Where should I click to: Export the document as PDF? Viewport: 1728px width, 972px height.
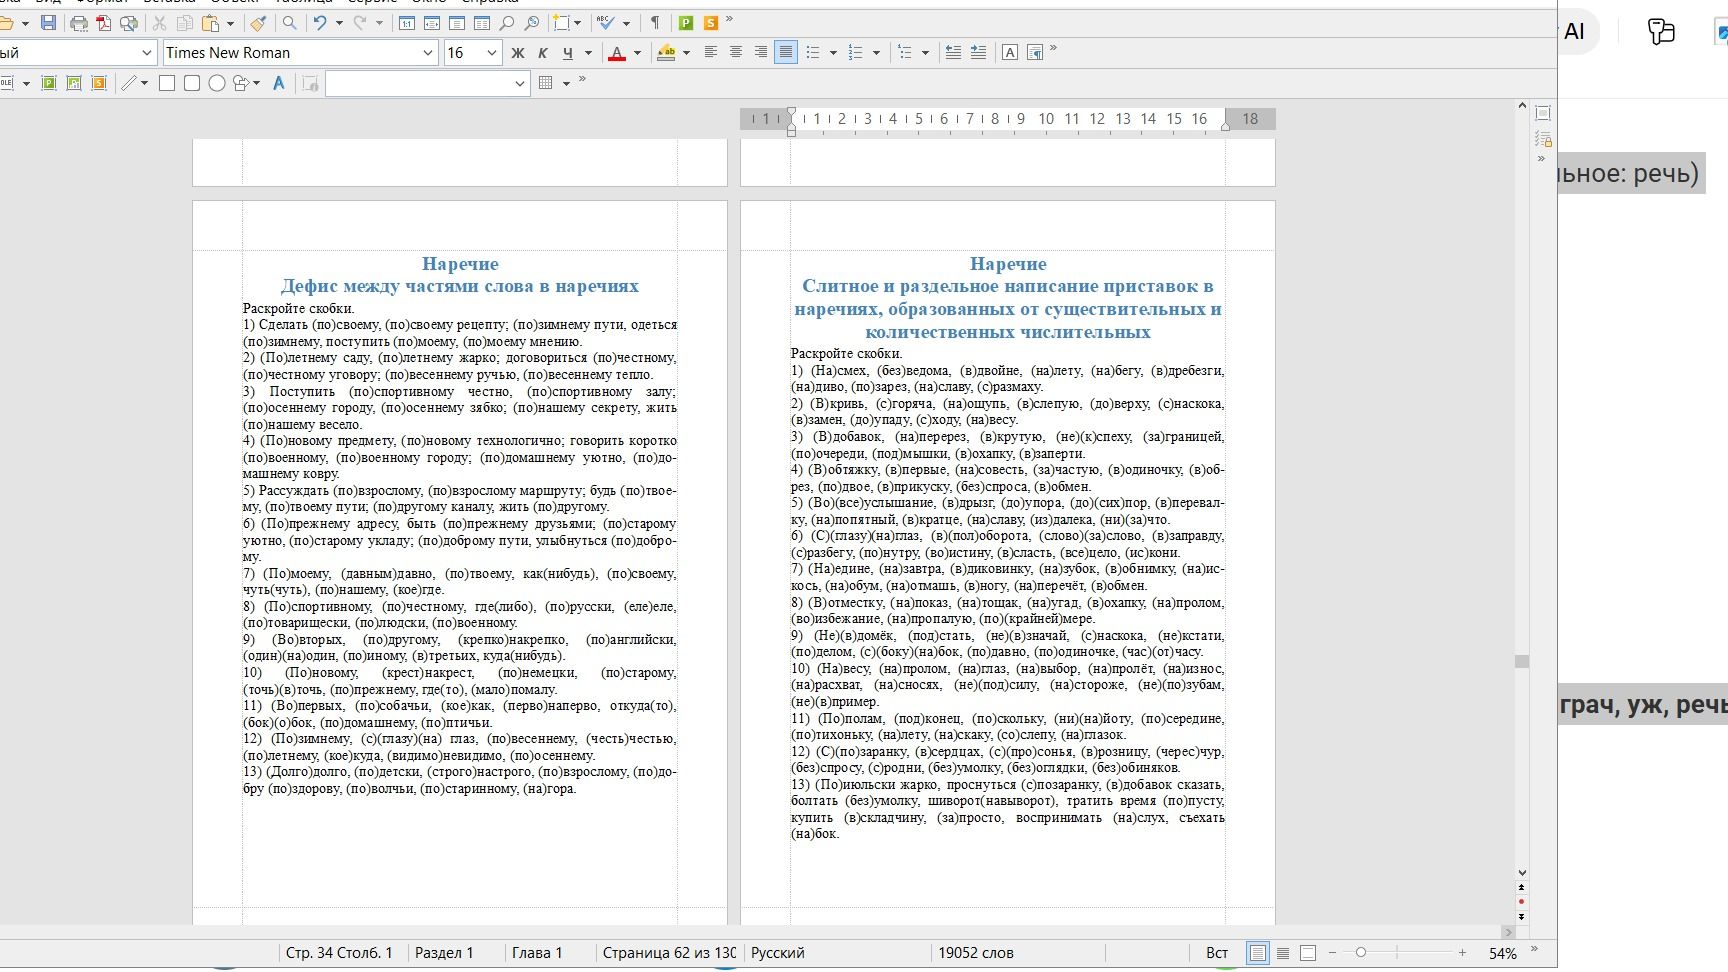(x=103, y=22)
